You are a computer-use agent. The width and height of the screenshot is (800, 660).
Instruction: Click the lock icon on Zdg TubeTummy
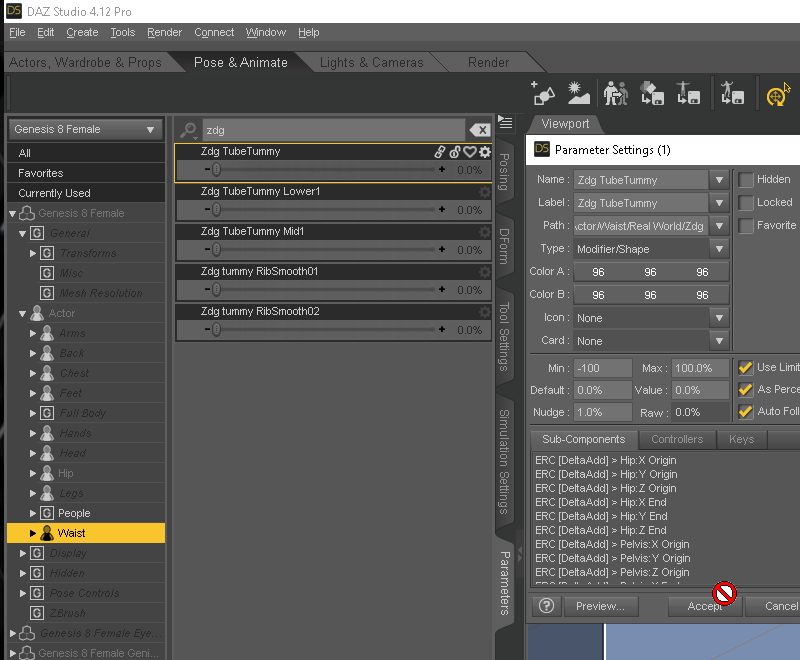(x=455, y=151)
